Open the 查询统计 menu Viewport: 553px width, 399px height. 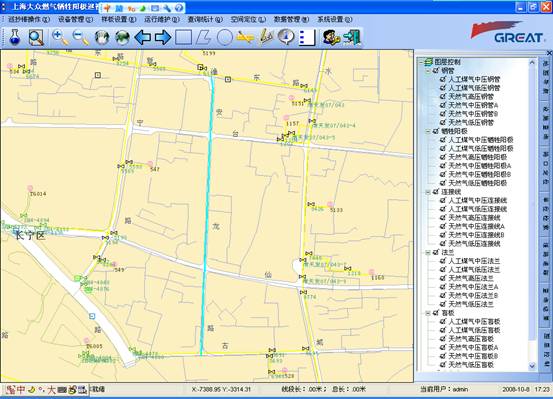(205, 19)
